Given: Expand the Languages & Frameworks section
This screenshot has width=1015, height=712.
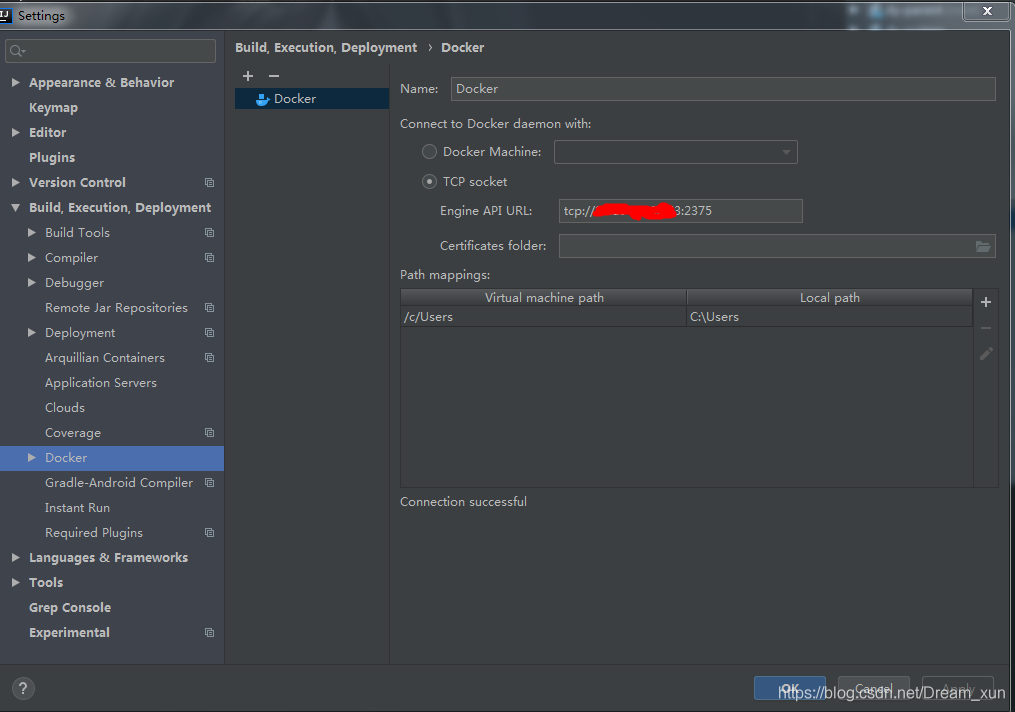Looking at the screenshot, I should point(16,558).
